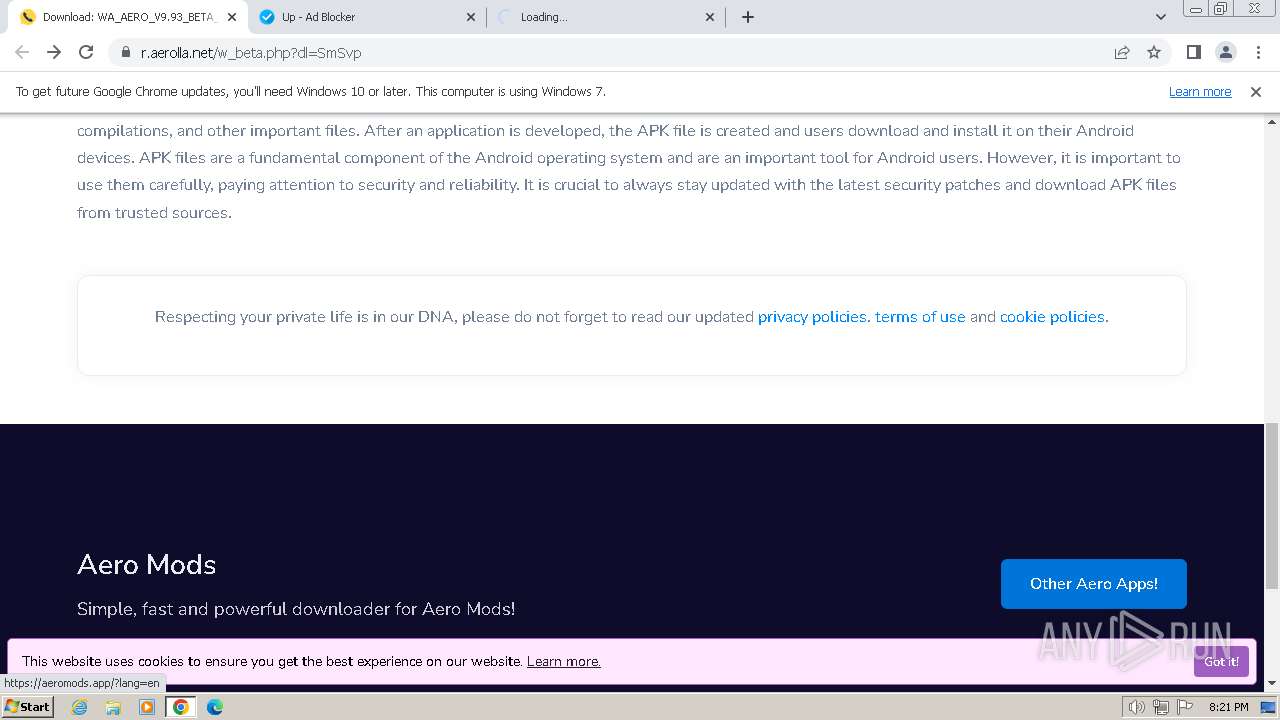Click the system clock showing 8:21 PM

click(1228, 707)
